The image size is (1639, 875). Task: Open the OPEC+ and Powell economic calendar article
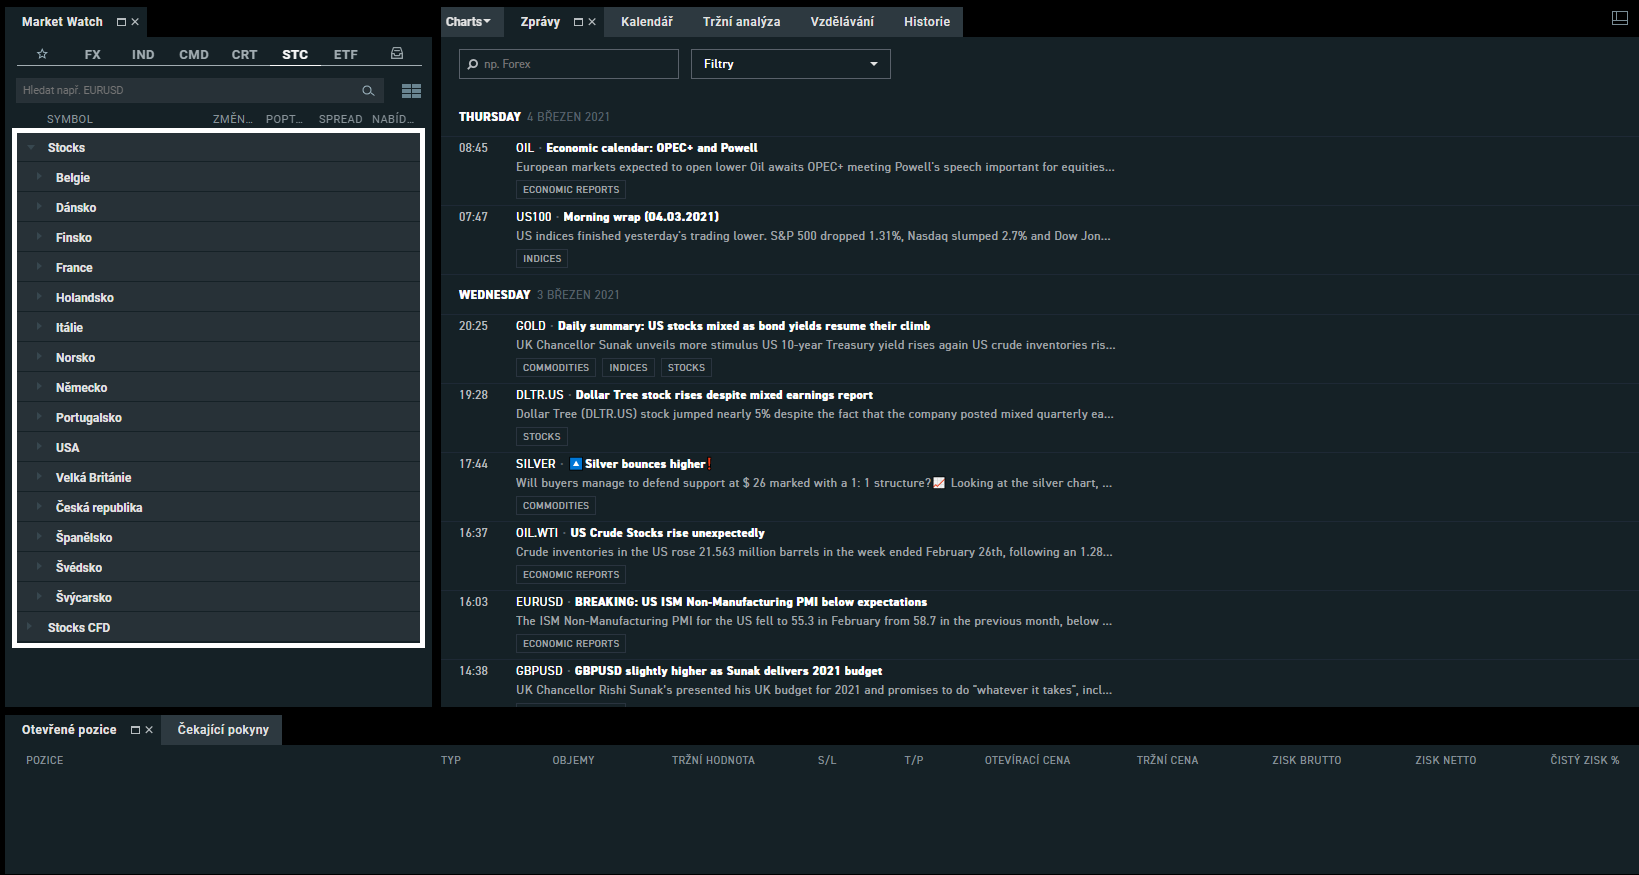(652, 148)
